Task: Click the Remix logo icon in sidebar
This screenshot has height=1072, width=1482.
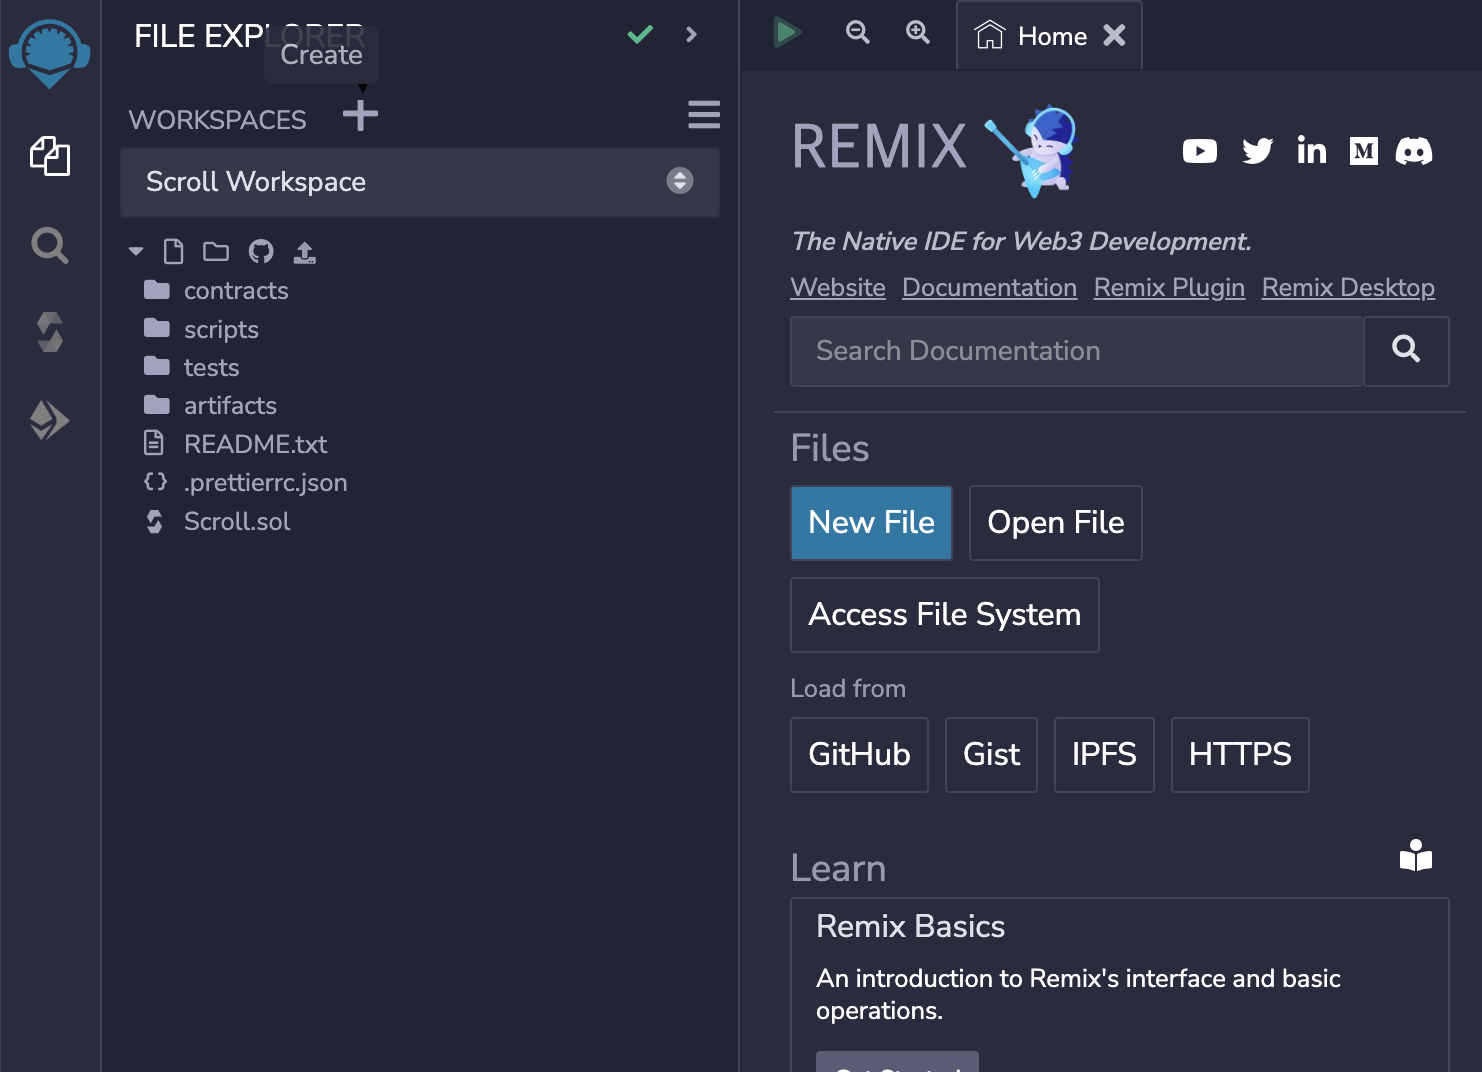Action: pos(49,54)
